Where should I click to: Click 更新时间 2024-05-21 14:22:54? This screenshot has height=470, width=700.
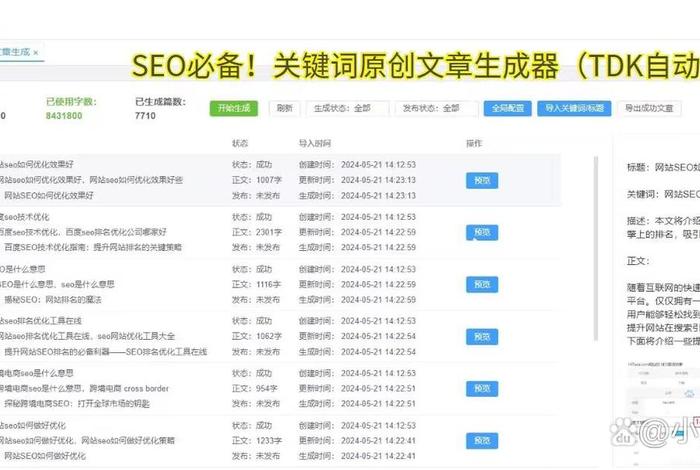pos(357,336)
